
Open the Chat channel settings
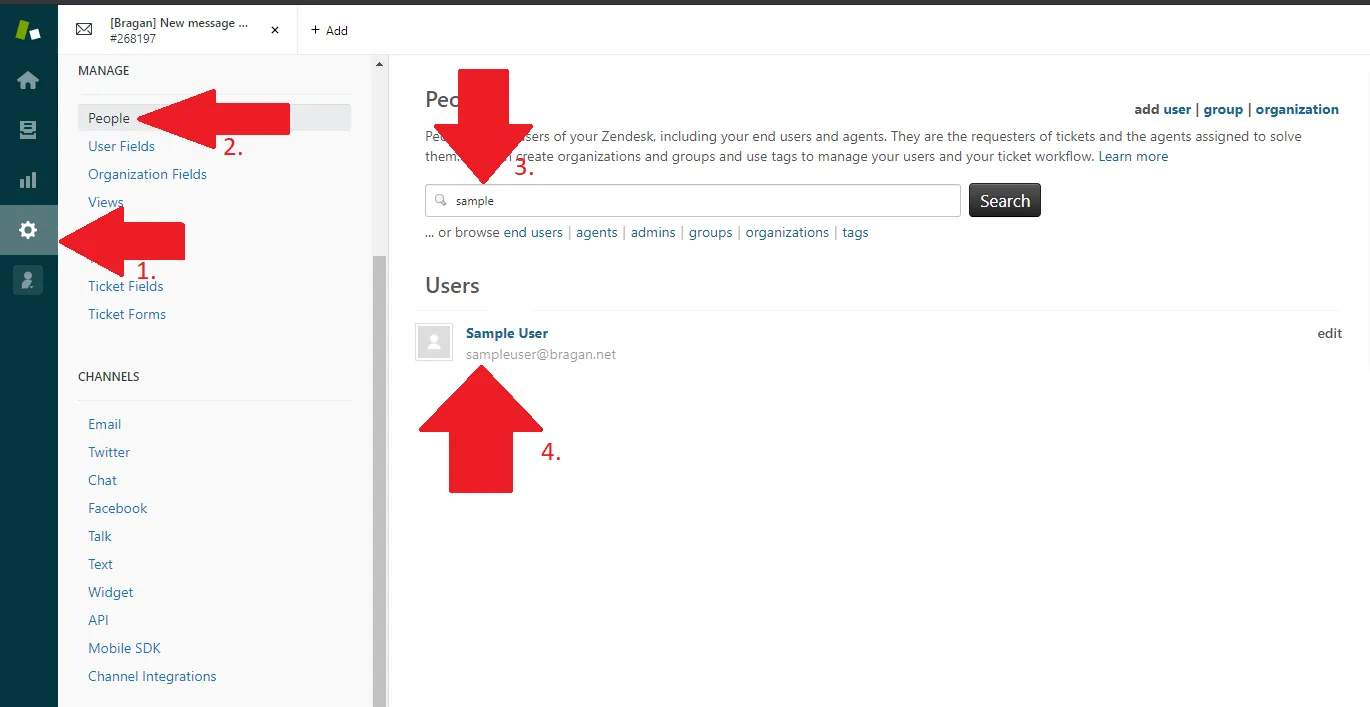[102, 480]
